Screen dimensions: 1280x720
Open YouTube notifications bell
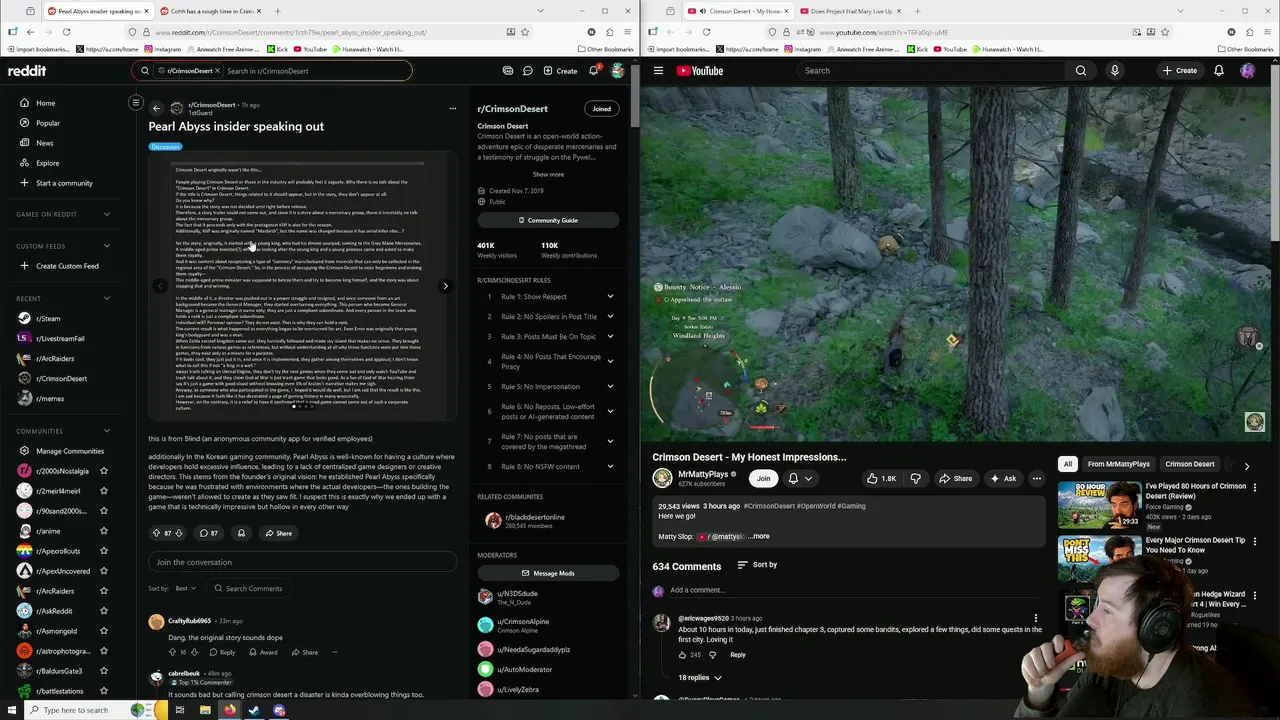1218,71
